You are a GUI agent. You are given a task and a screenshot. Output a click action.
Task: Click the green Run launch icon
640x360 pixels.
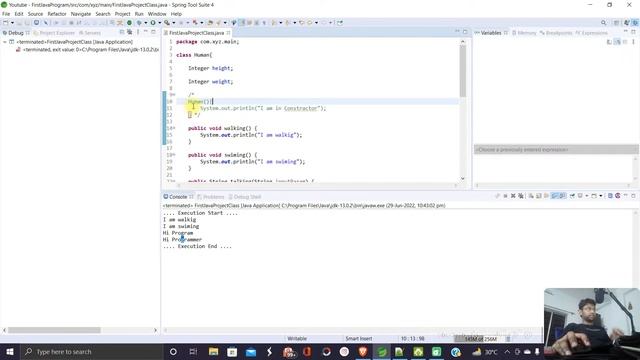(x=153, y=23)
